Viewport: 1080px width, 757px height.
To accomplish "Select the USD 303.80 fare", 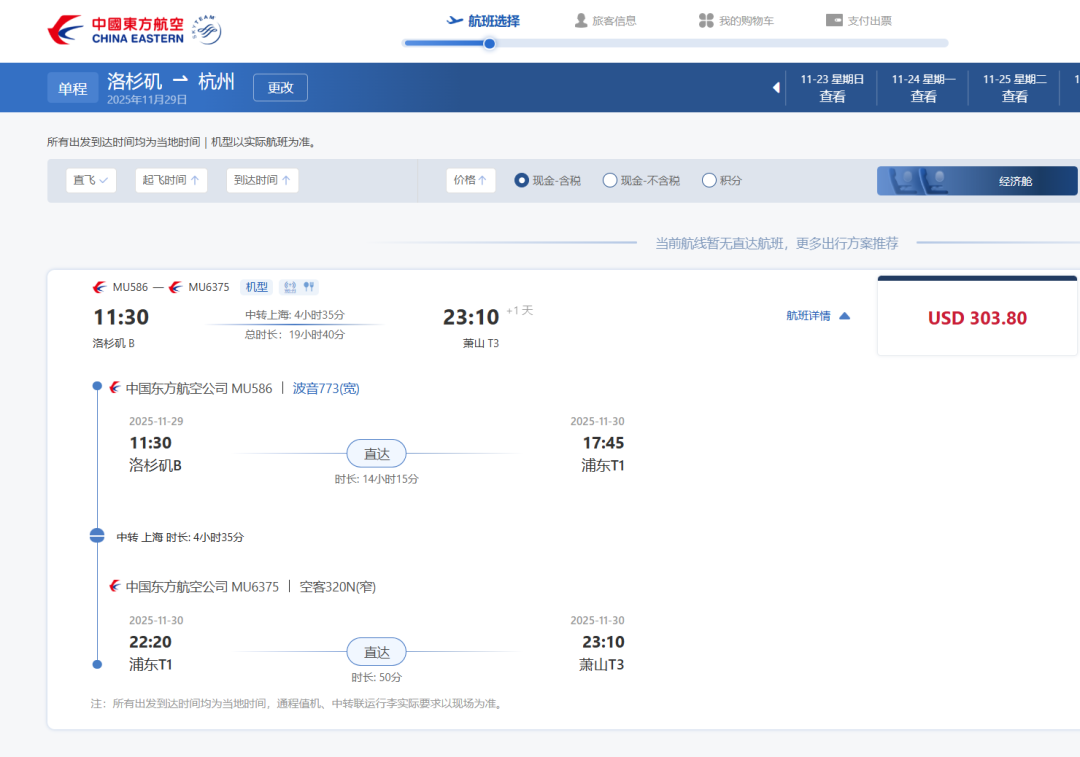I will point(977,318).
